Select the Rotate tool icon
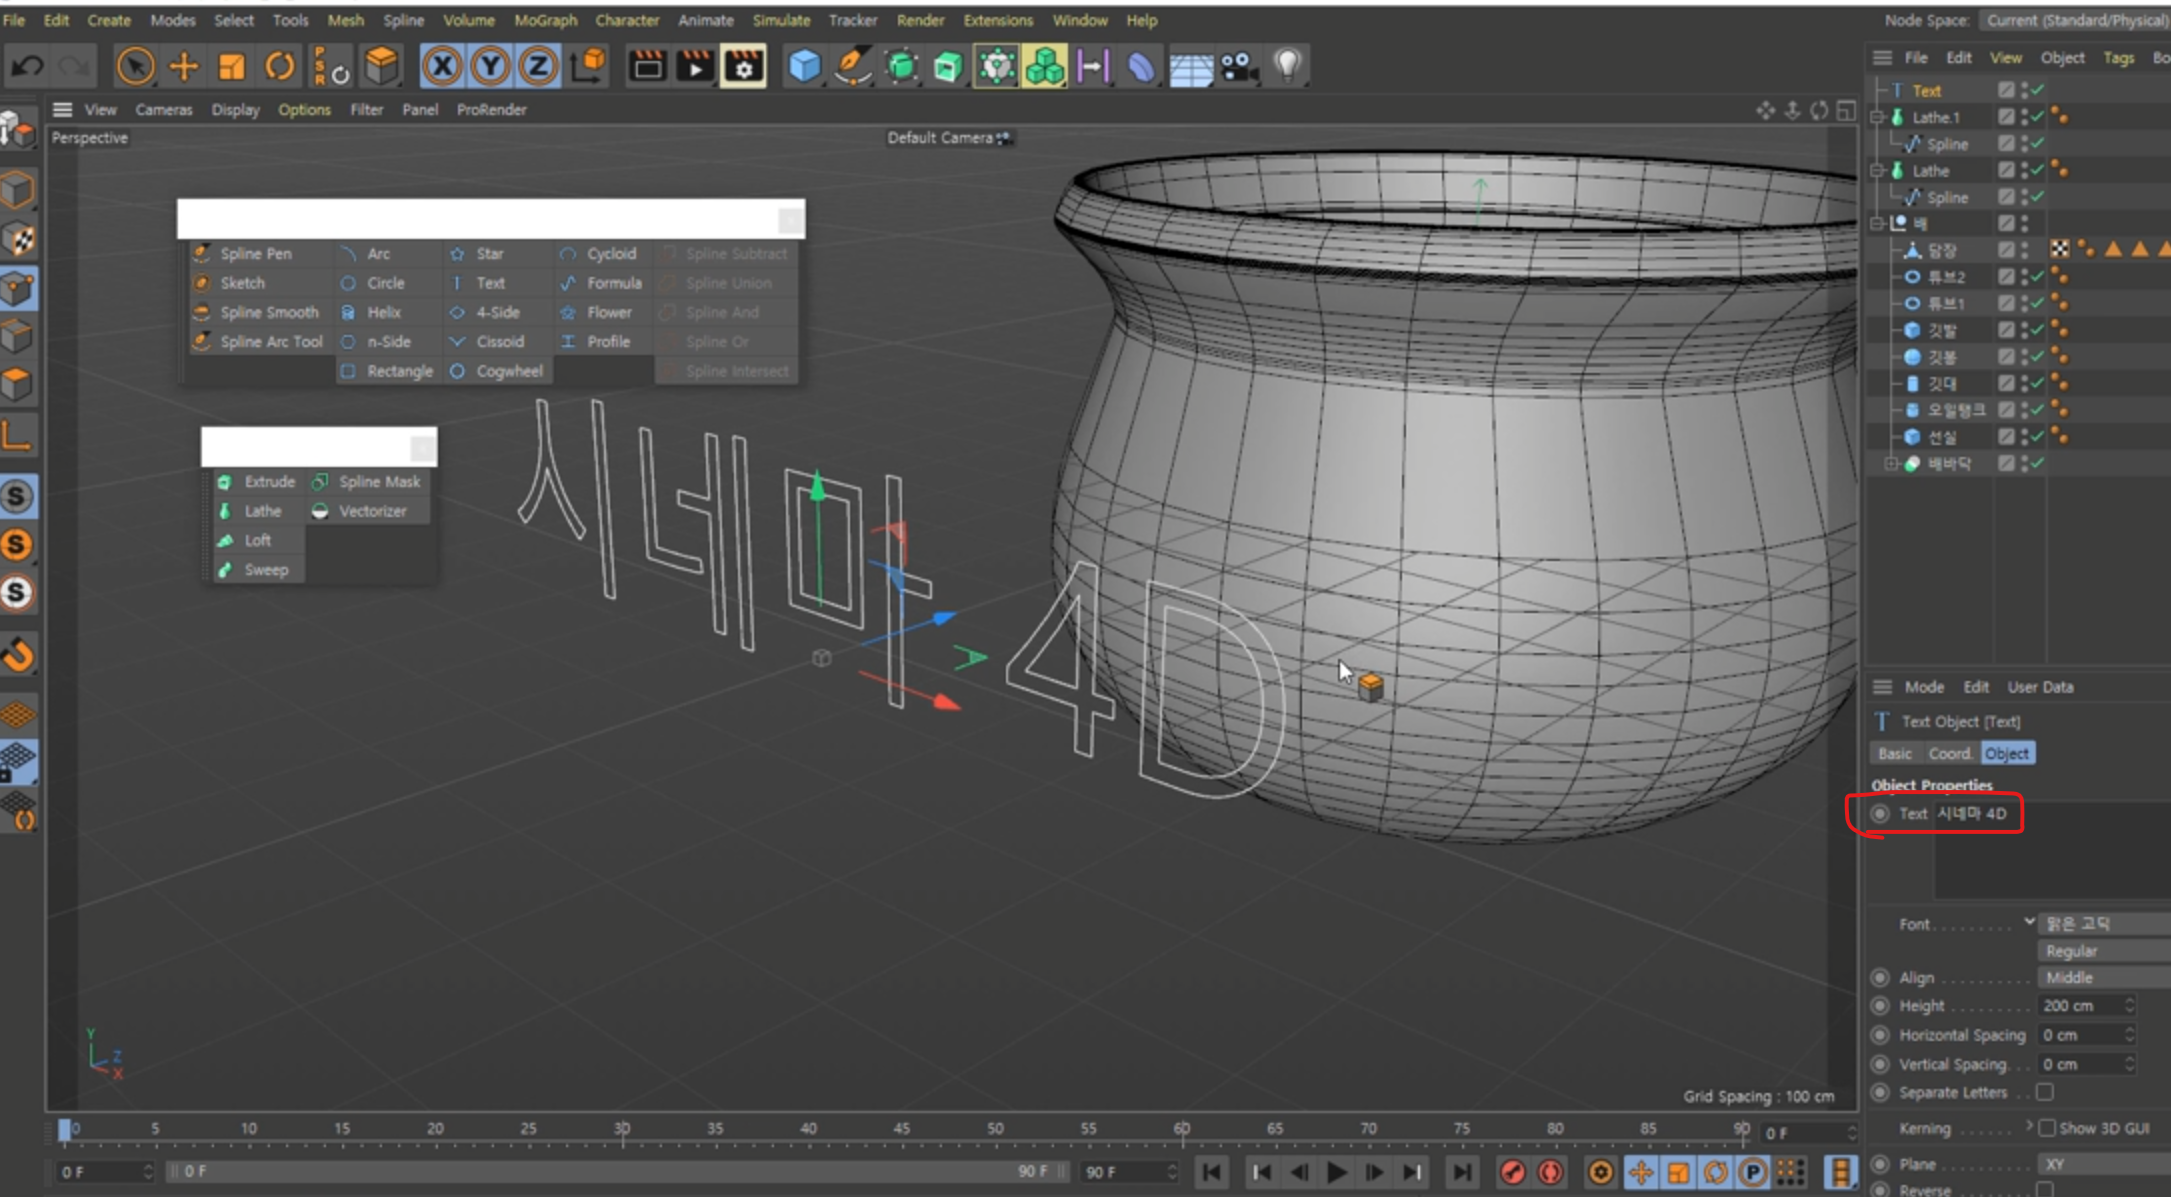 (280, 67)
